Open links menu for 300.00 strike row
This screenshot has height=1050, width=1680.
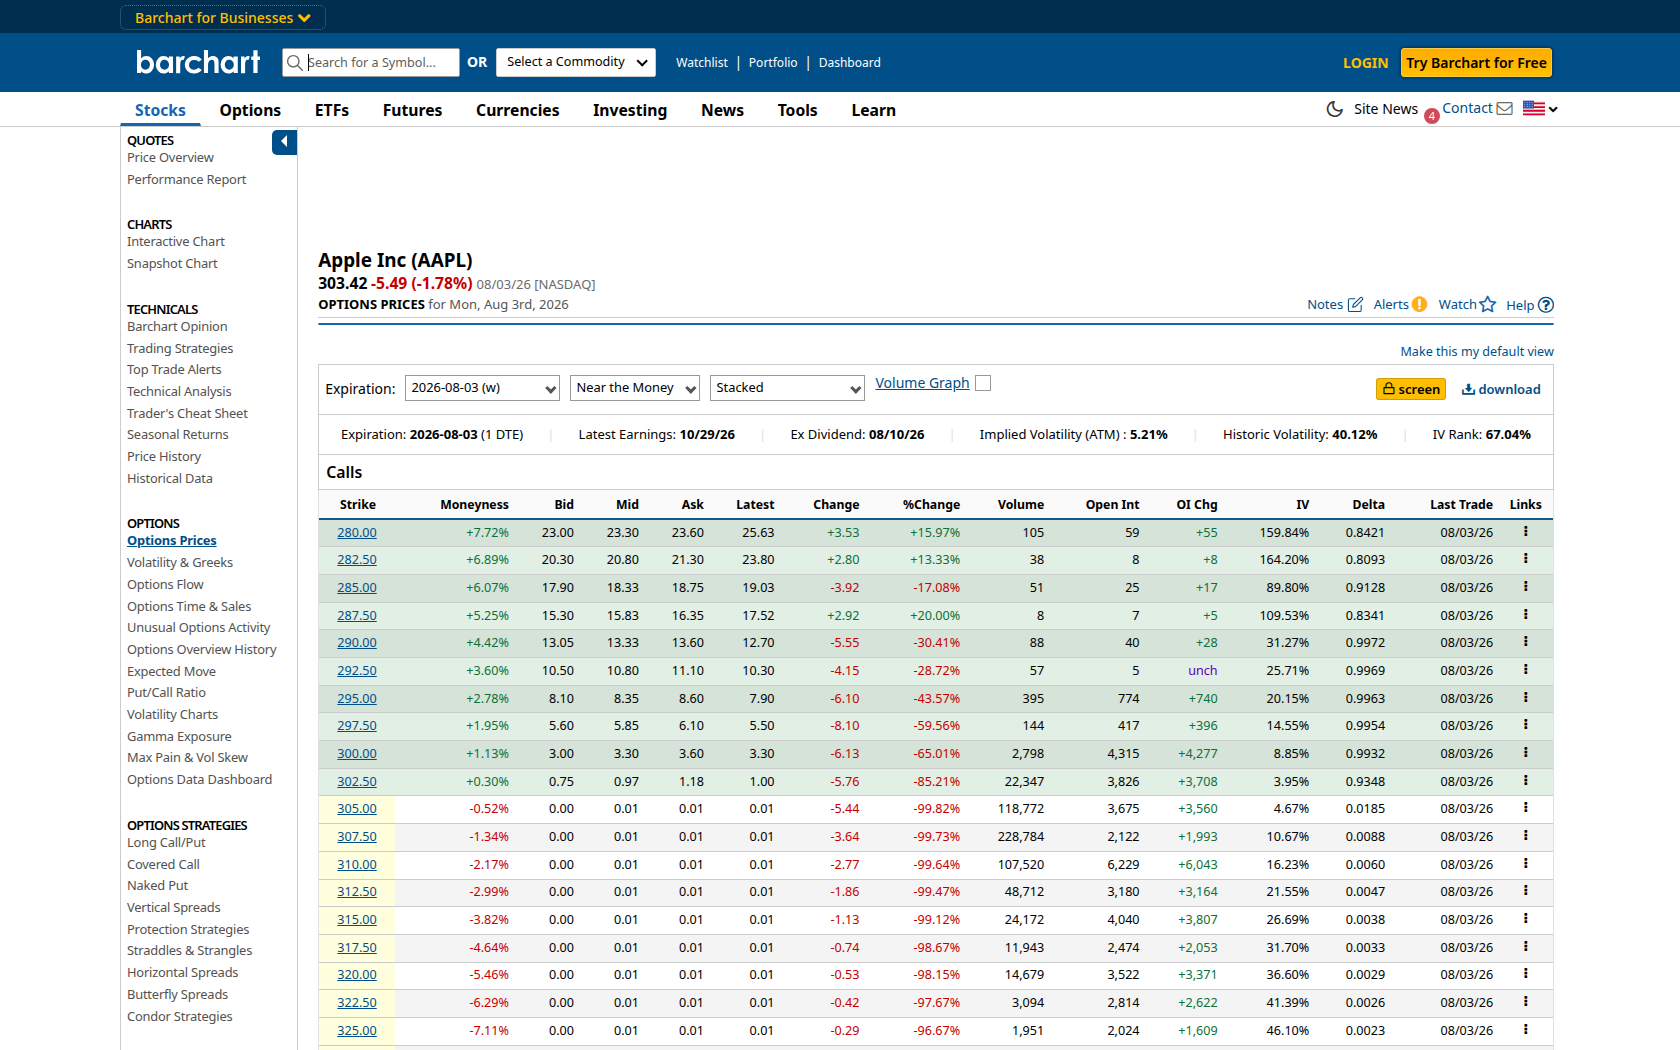1526,753
